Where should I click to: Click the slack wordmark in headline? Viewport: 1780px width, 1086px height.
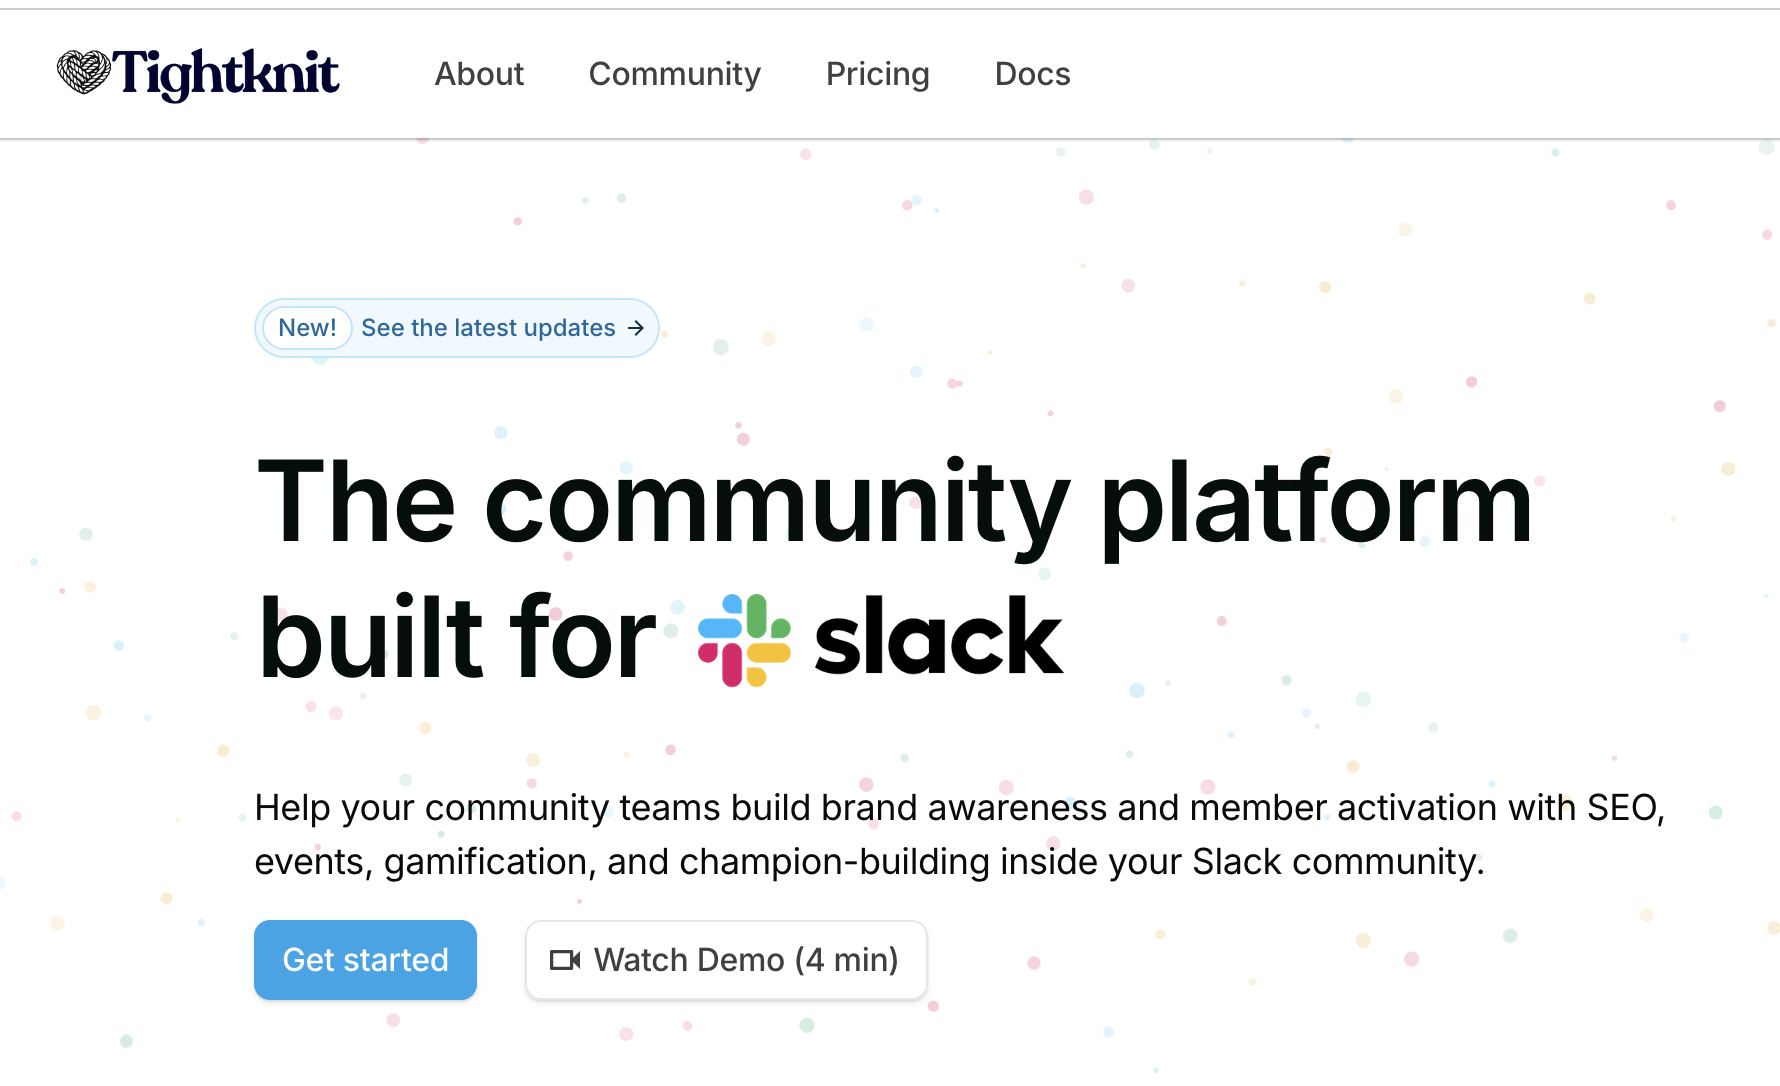click(x=938, y=640)
